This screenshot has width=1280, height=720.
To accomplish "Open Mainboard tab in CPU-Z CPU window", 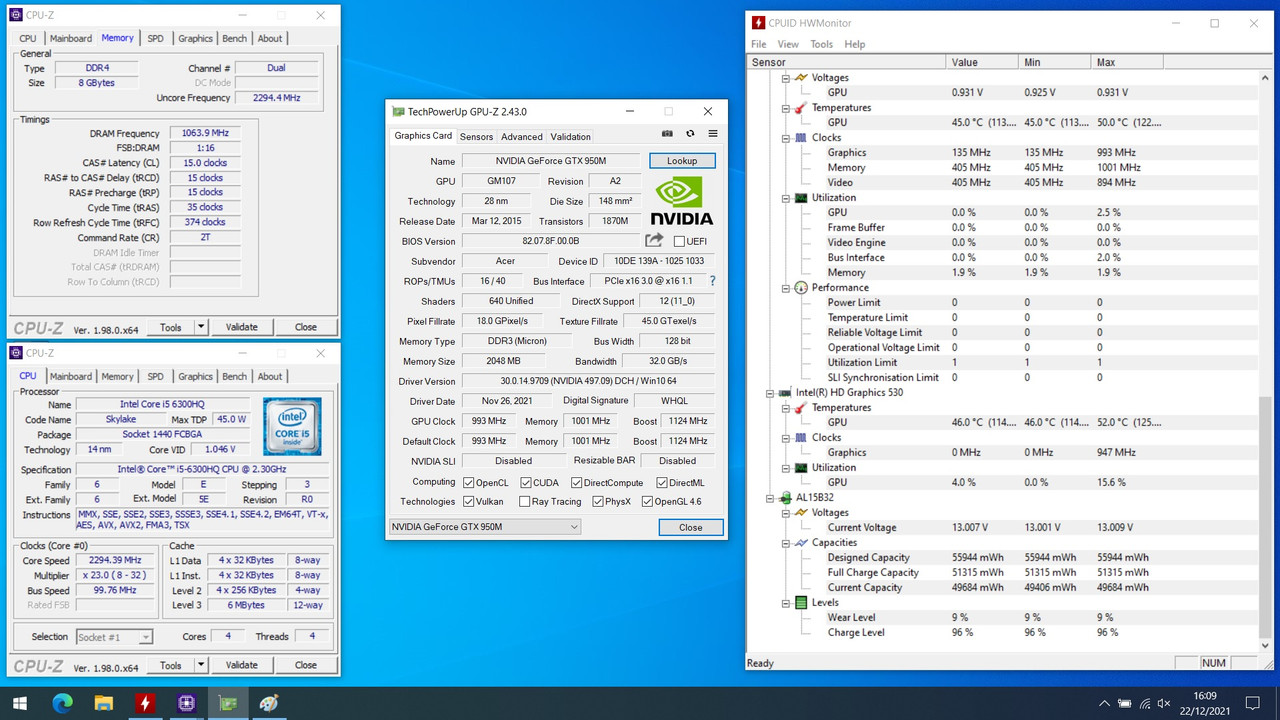I will 71,376.
